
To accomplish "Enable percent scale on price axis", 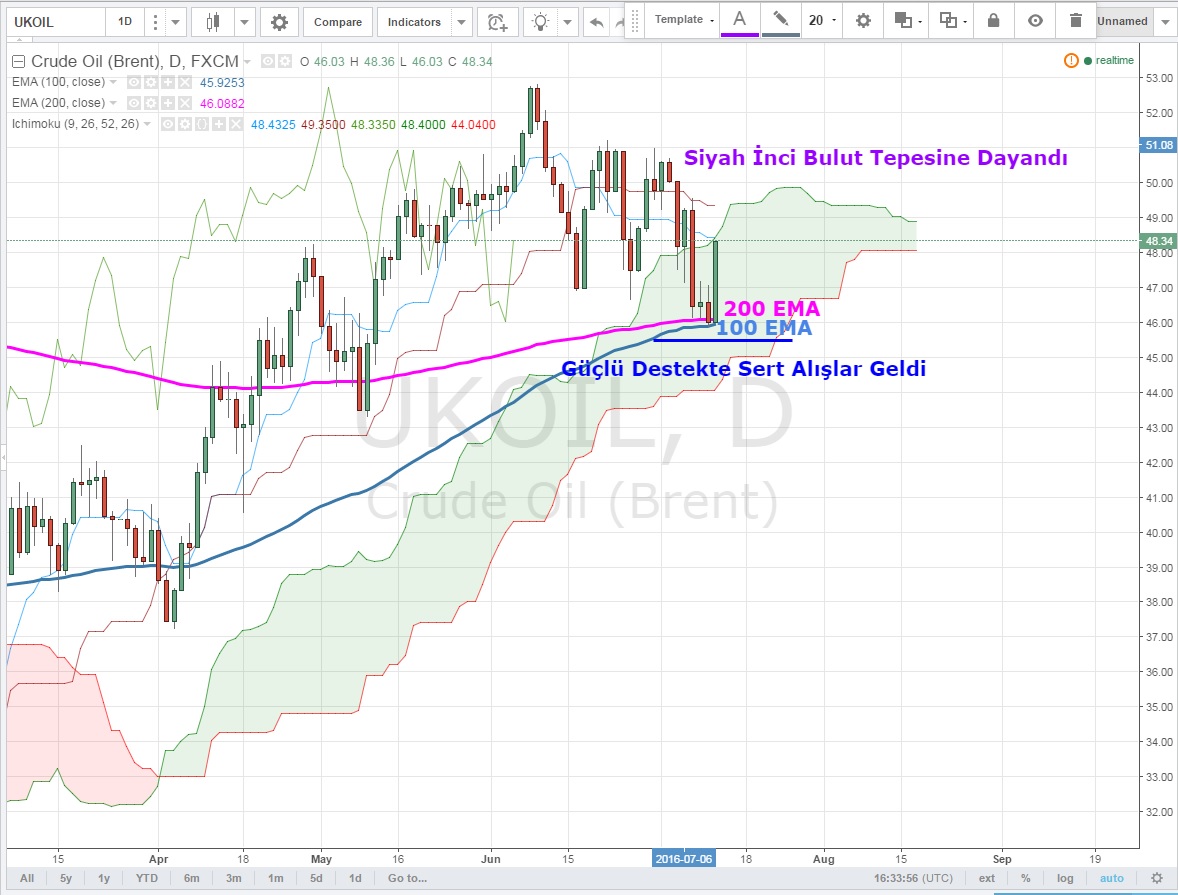I will click(x=1025, y=878).
